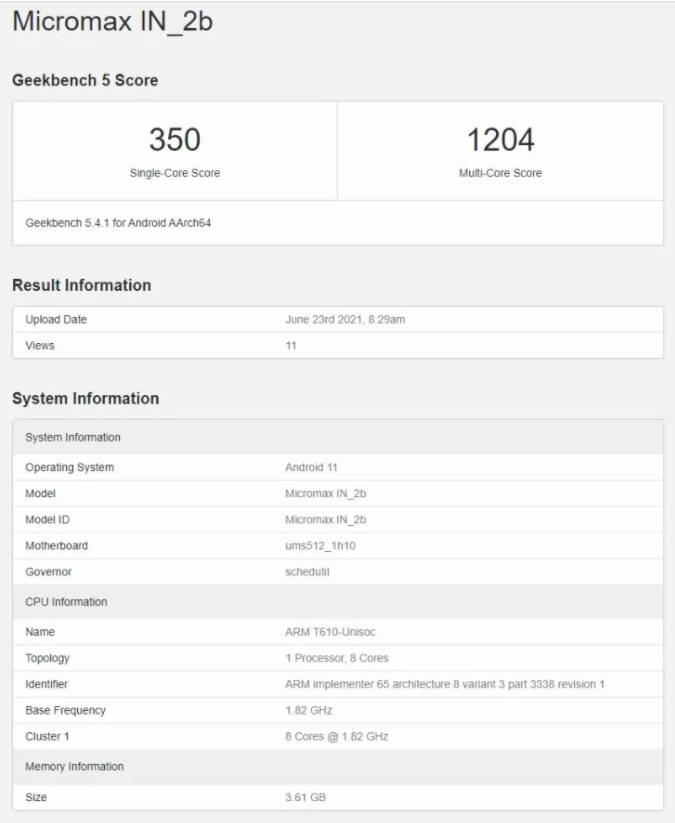Click the Model ID label
This screenshot has width=675, height=823.
click(47, 520)
